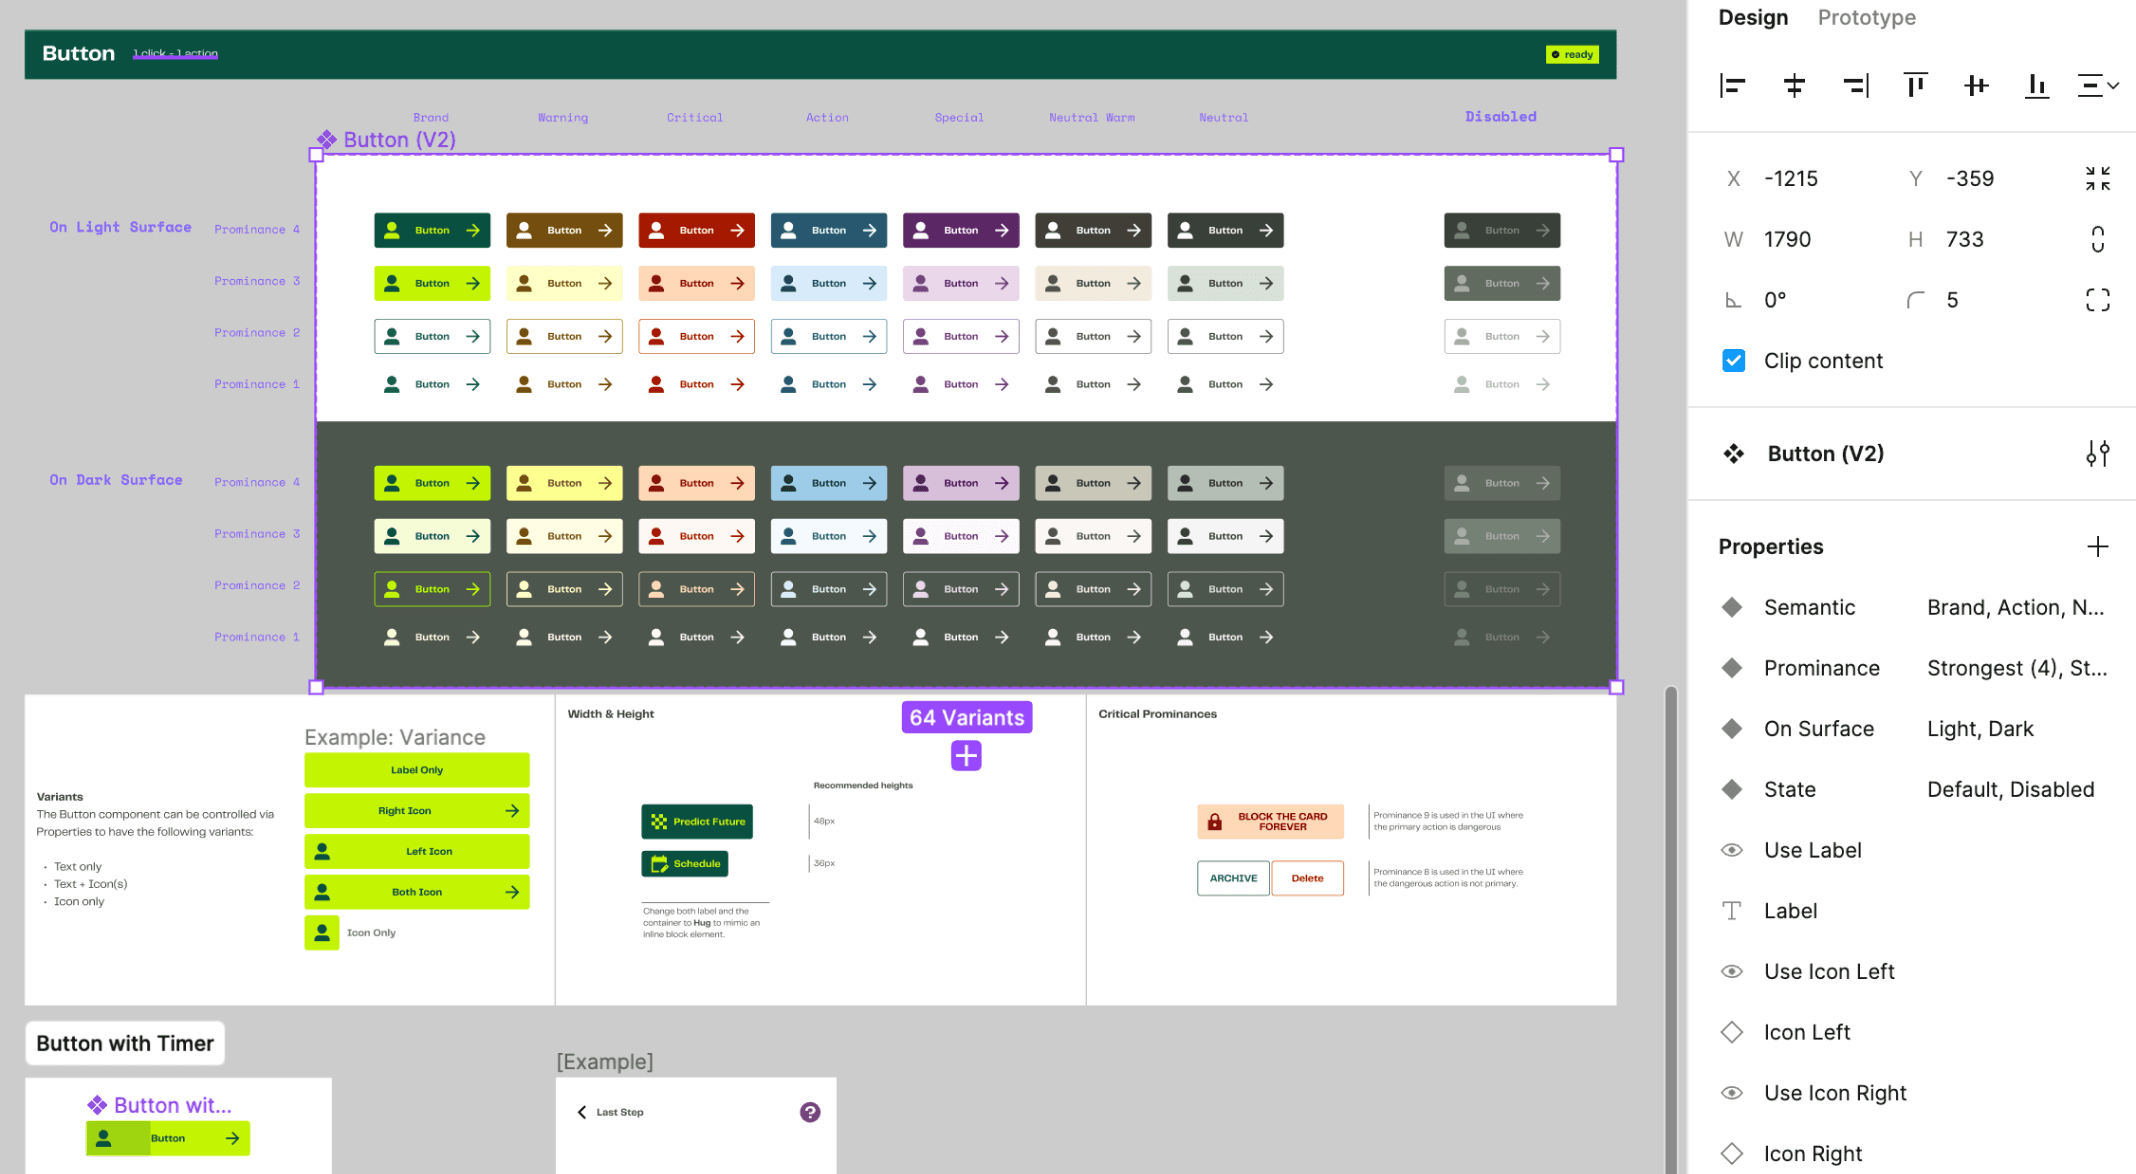Click the align right icon

click(x=1855, y=86)
